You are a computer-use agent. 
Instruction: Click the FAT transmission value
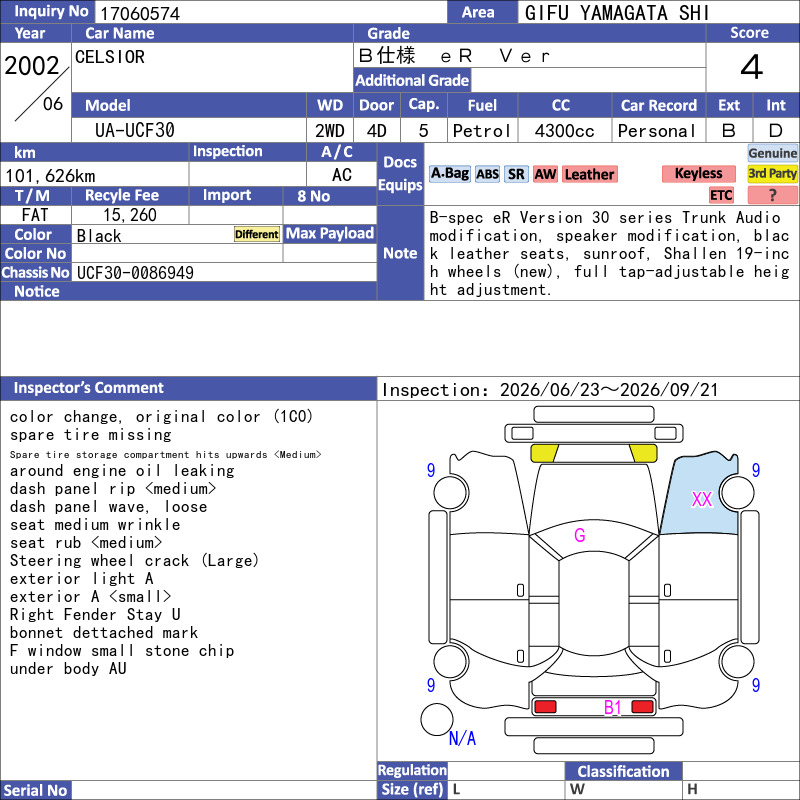[35, 215]
